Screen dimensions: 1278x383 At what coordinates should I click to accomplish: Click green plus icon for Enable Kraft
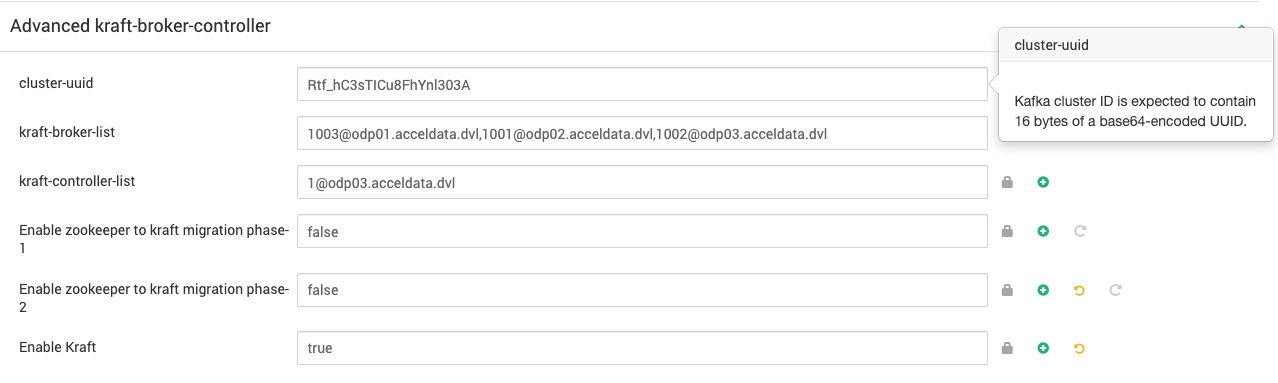coord(1043,348)
